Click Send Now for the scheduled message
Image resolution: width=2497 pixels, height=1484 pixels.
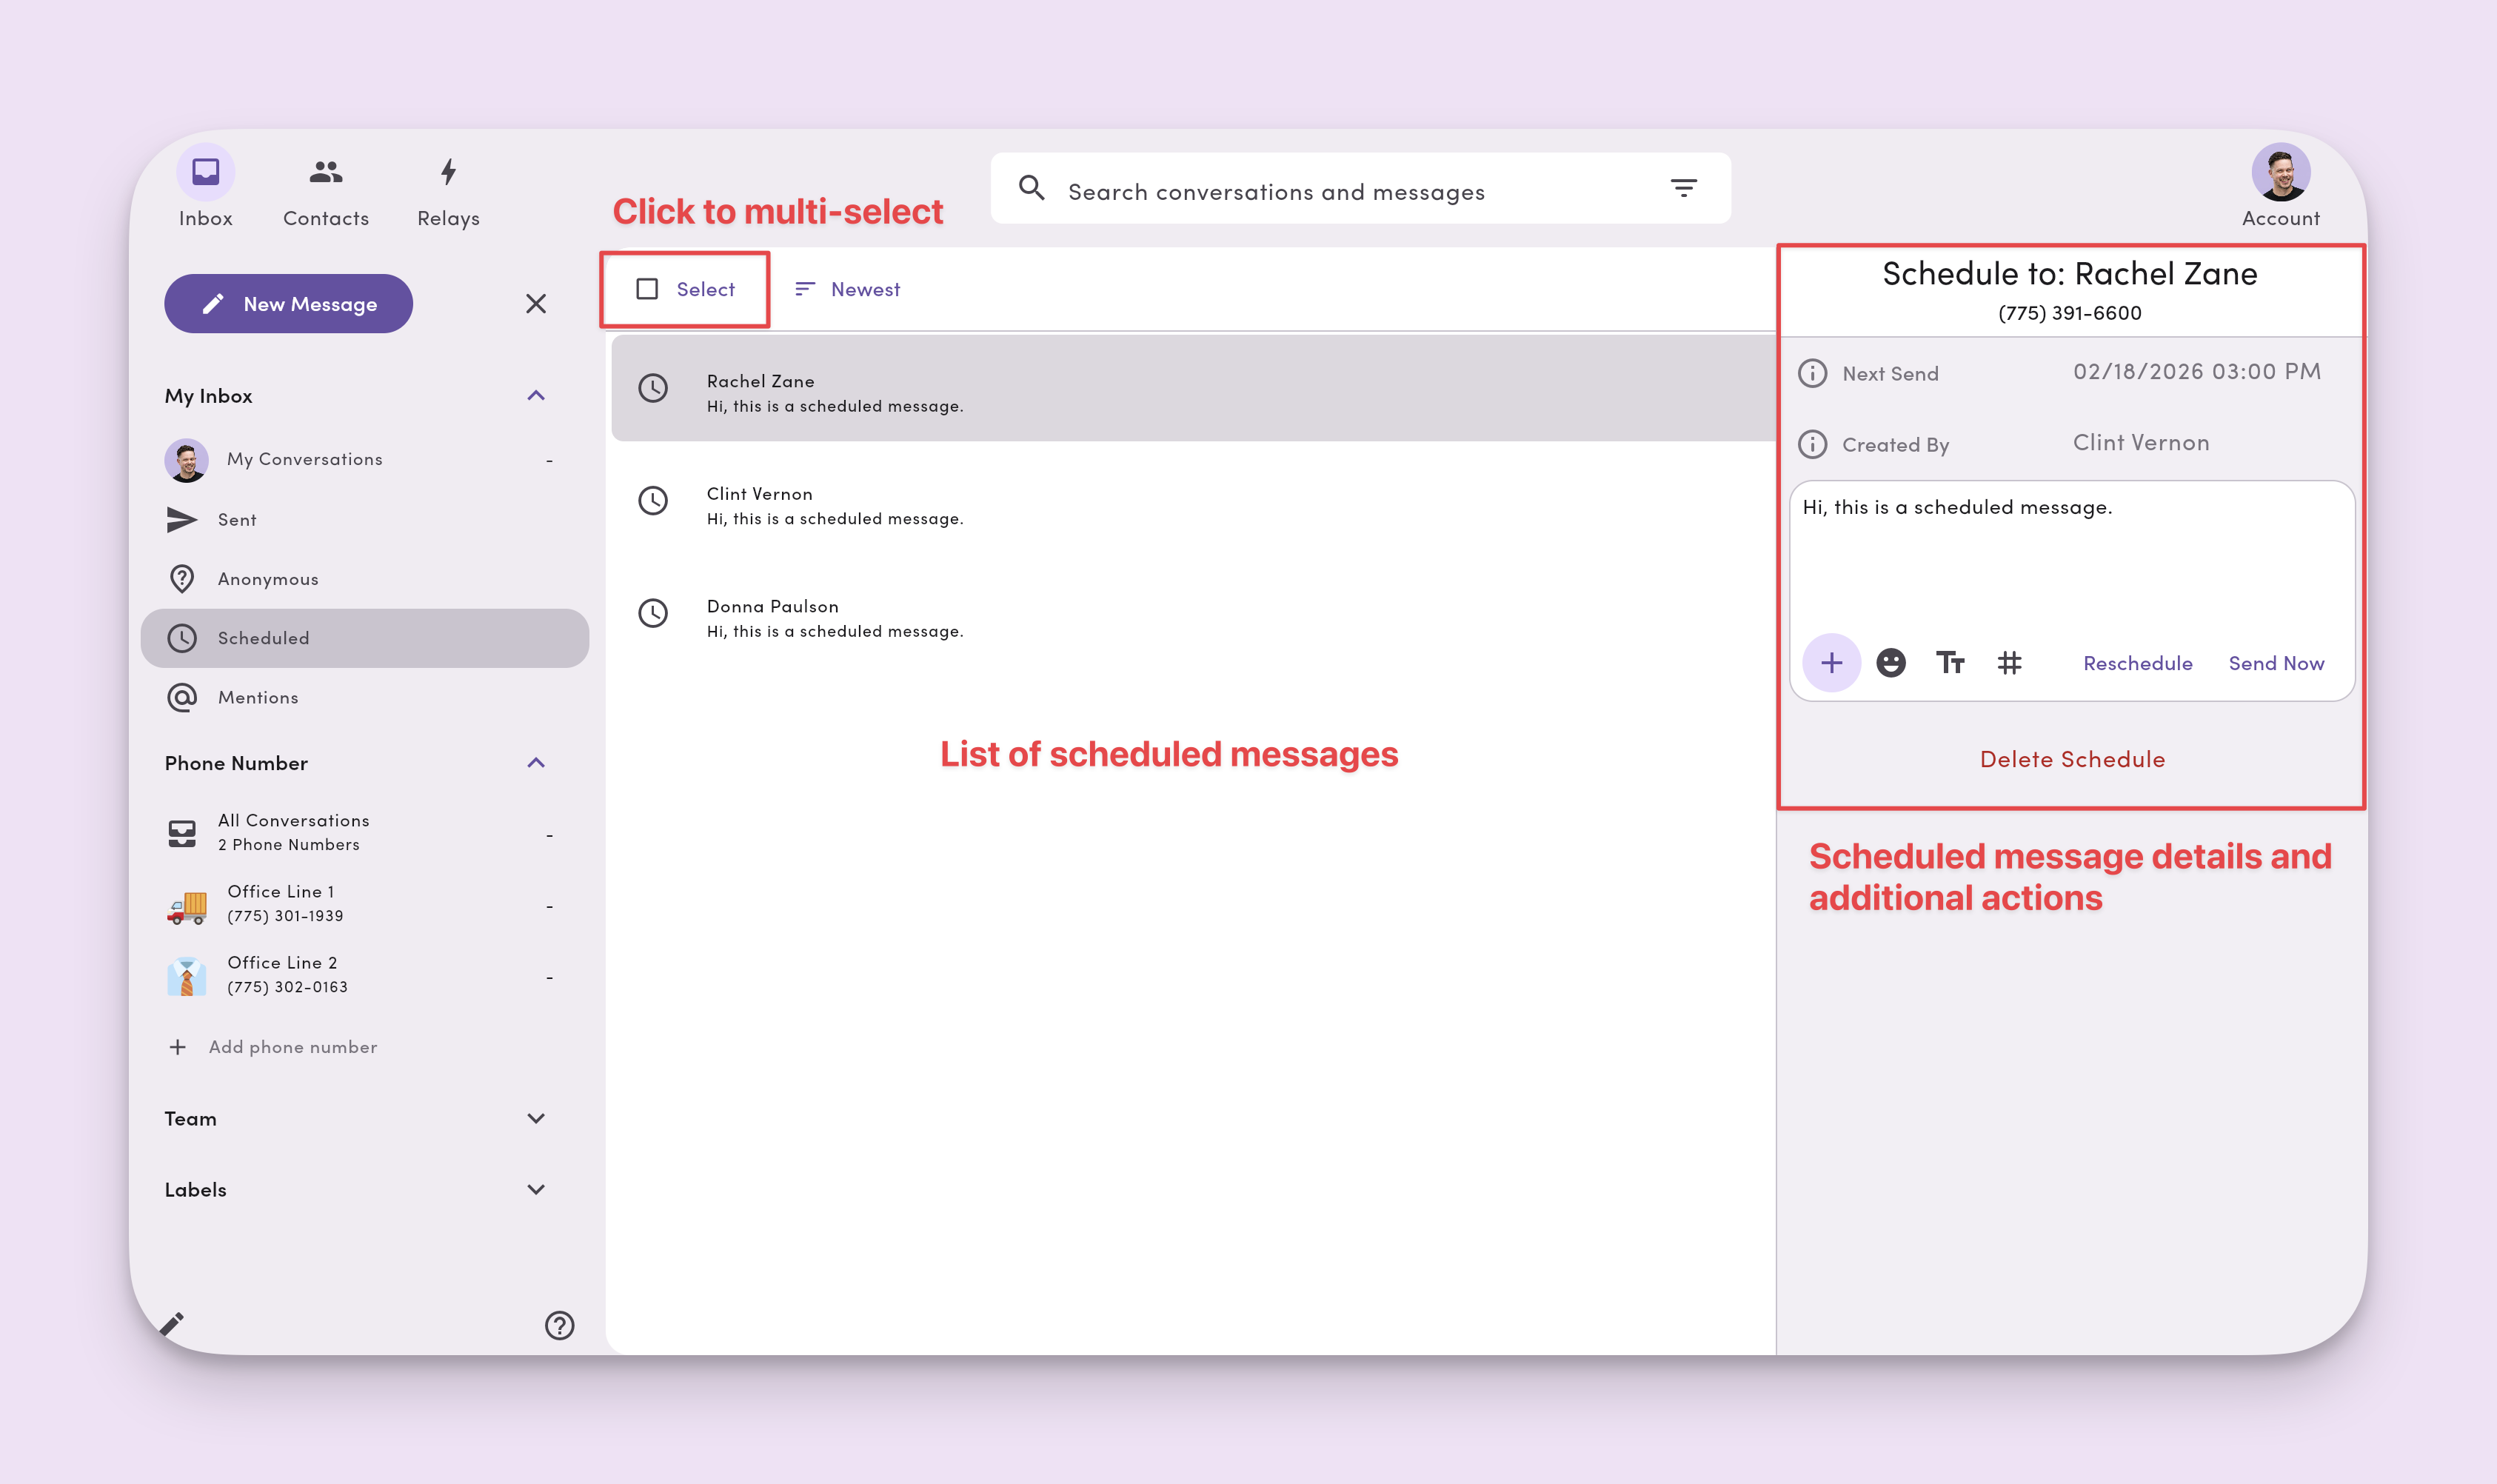(x=2277, y=662)
